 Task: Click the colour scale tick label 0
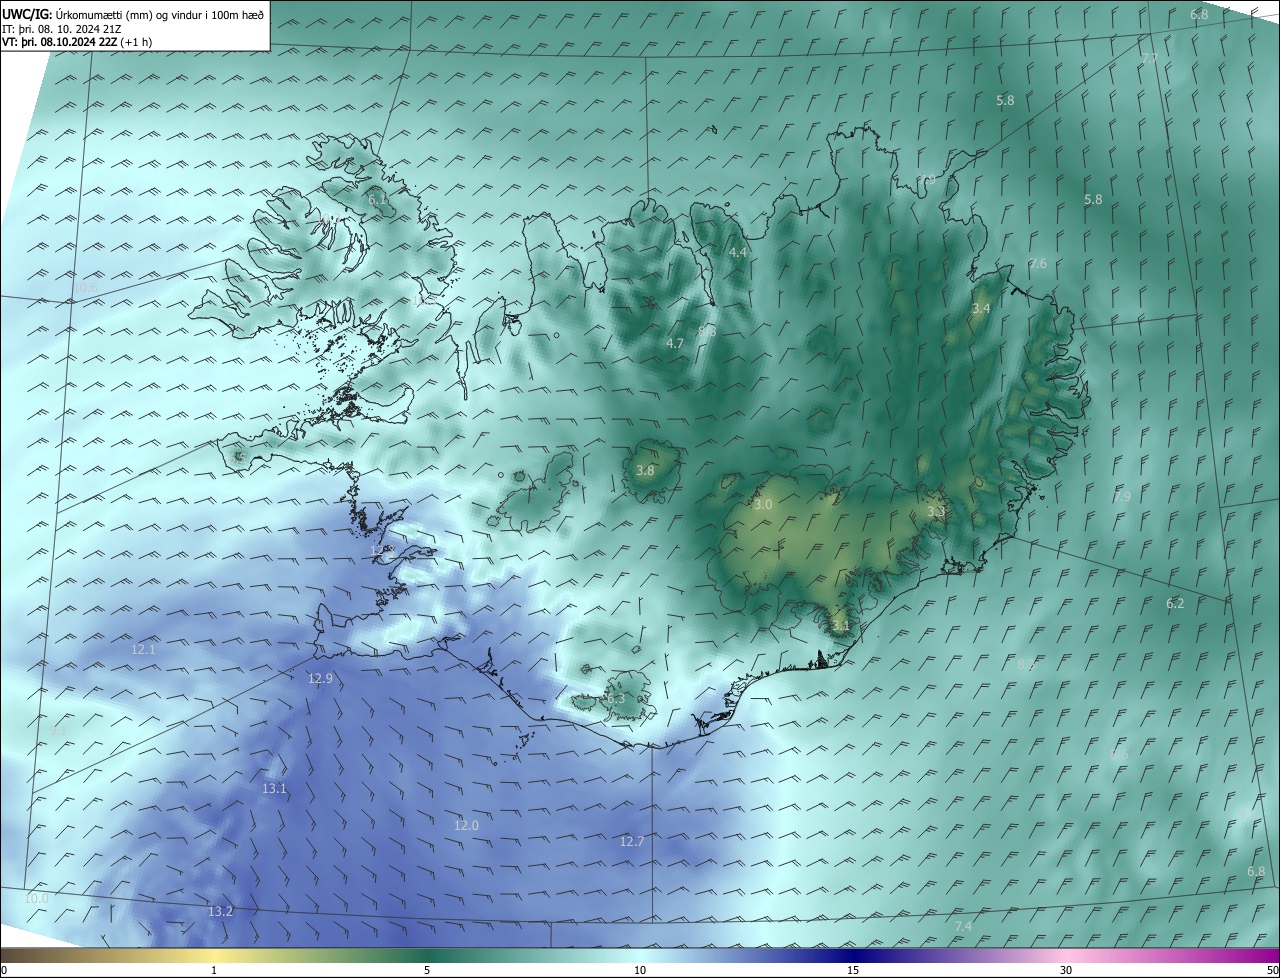click(4, 971)
